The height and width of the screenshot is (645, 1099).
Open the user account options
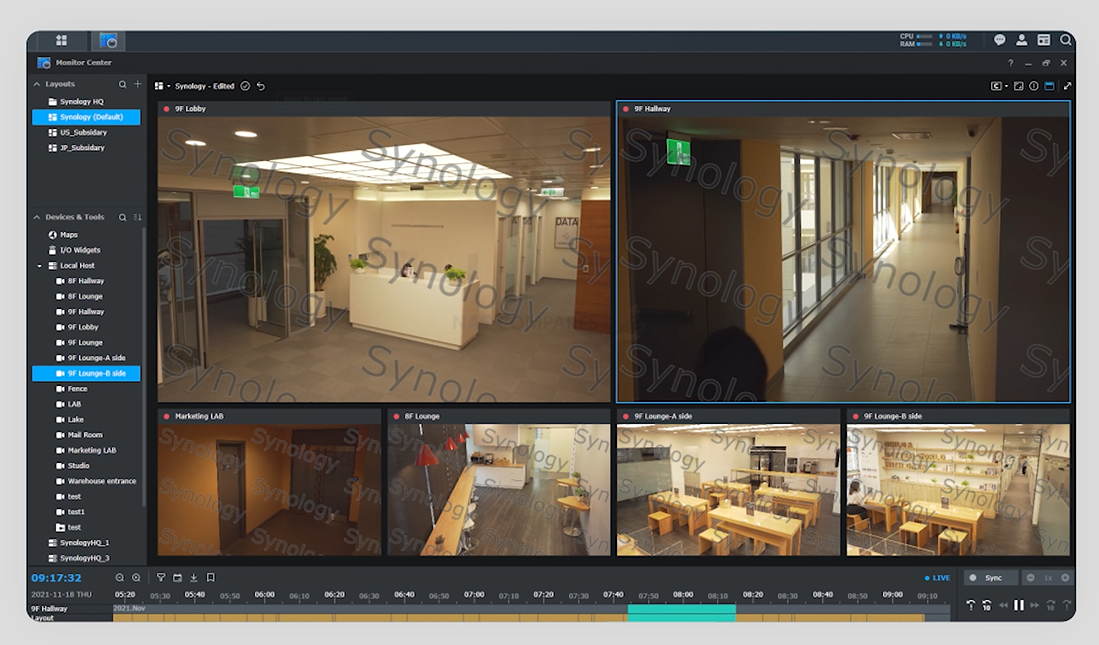[1022, 40]
